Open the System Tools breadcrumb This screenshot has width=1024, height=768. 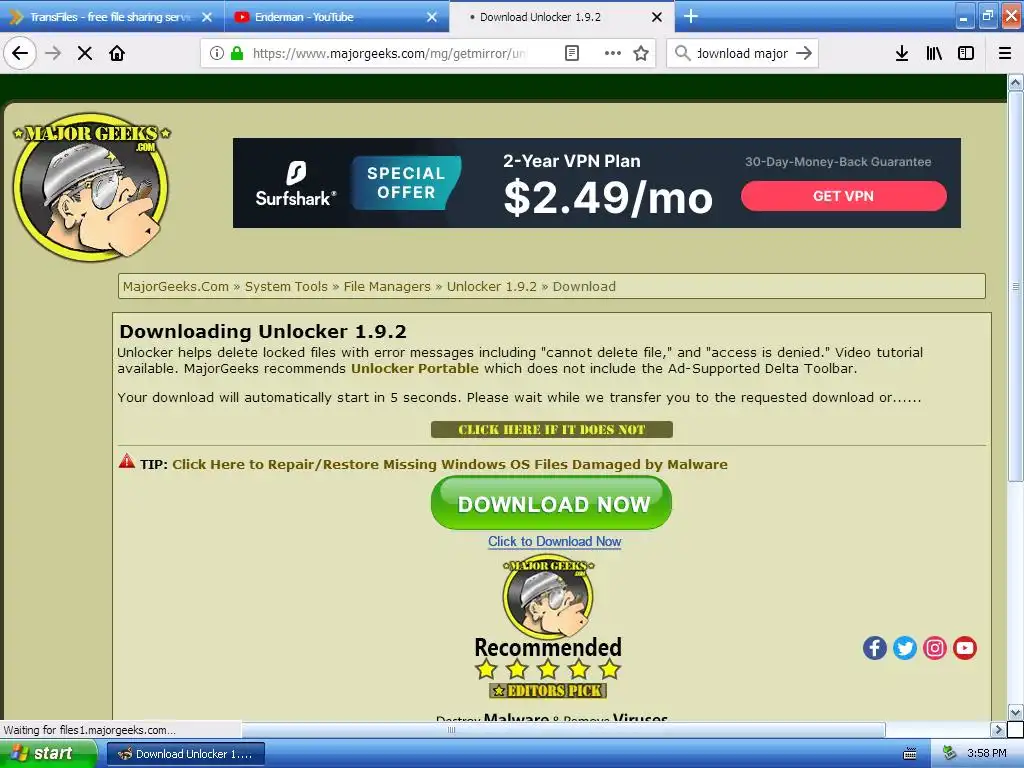click(x=286, y=287)
